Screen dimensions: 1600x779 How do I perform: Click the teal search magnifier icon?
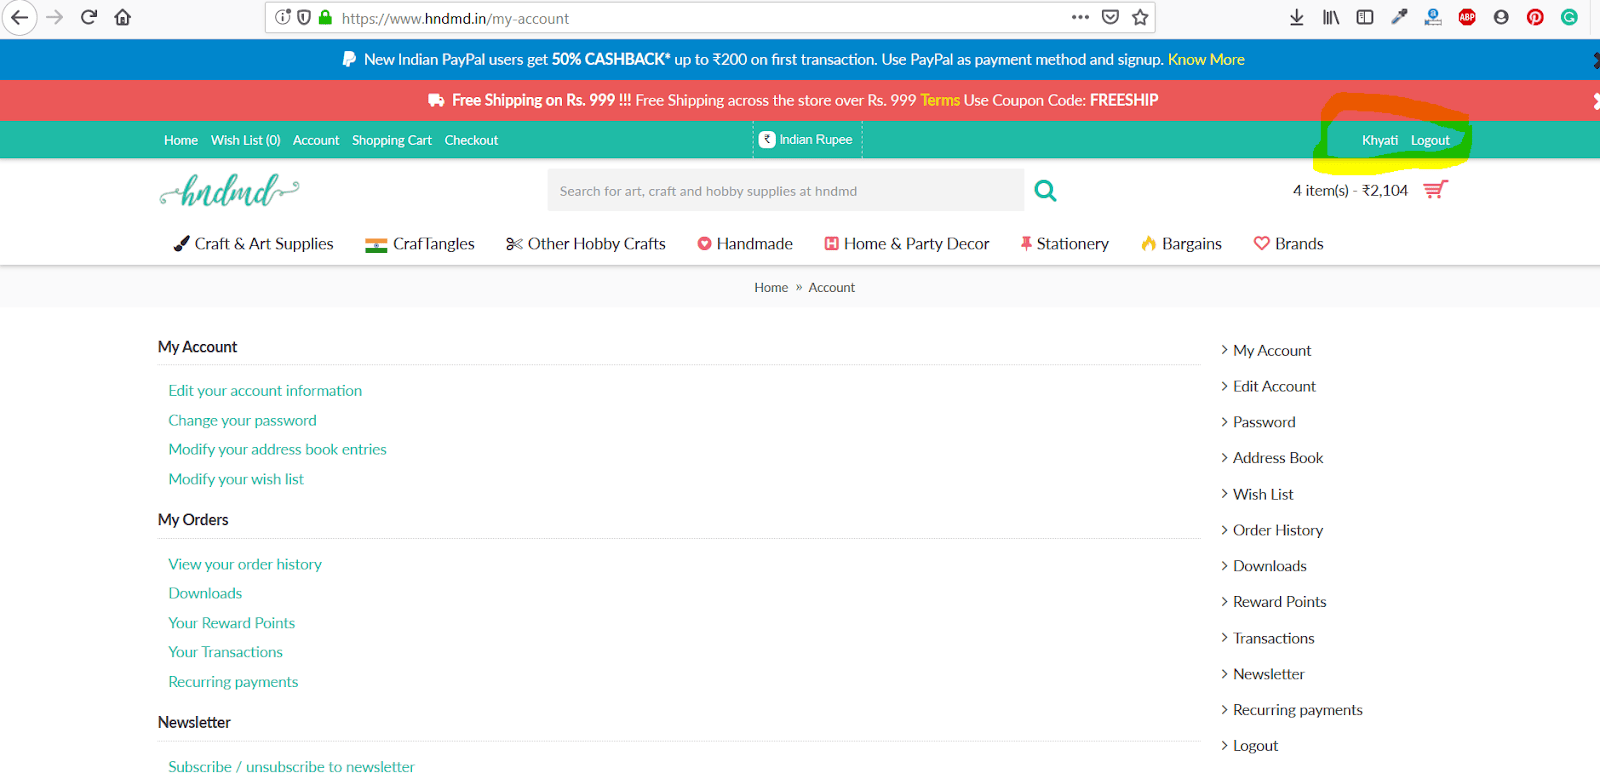pyautogui.click(x=1045, y=190)
